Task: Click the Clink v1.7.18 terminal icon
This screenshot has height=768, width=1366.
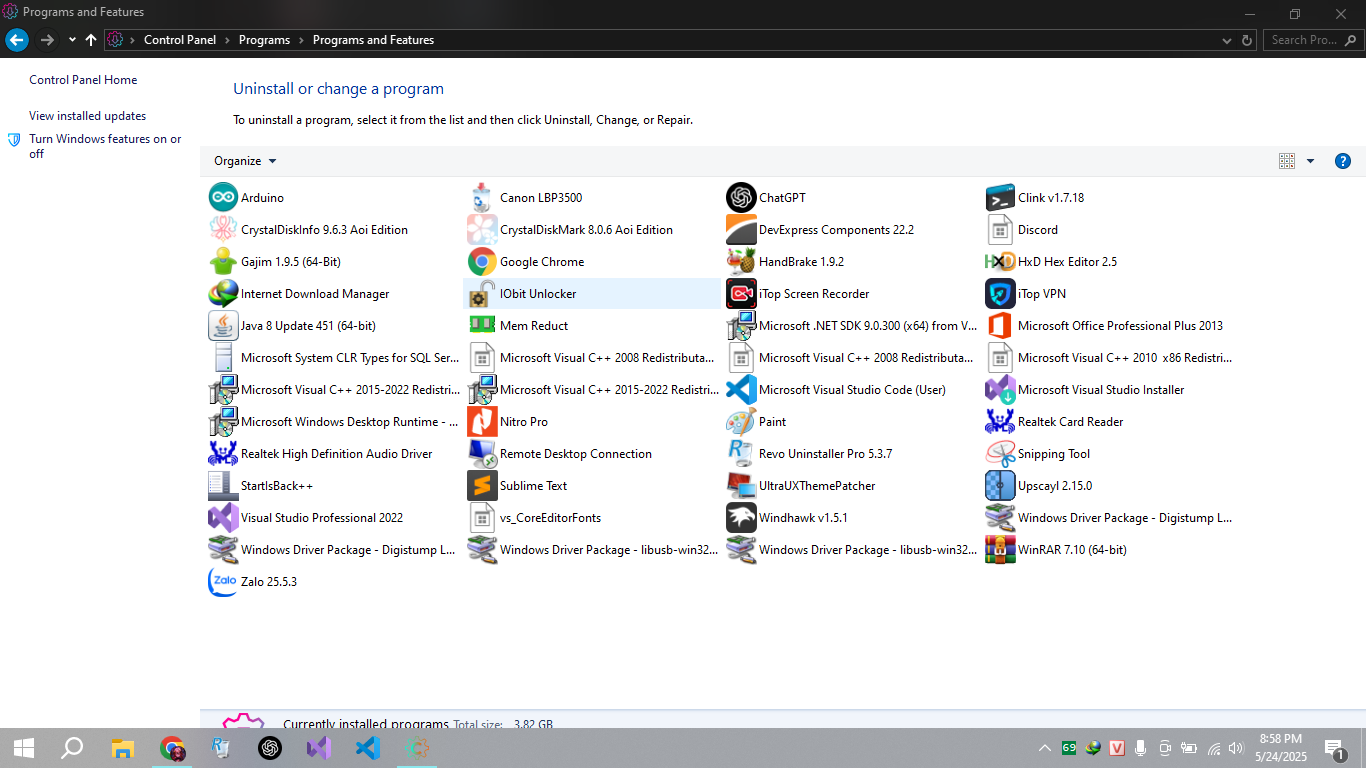Action: (1000, 197)
